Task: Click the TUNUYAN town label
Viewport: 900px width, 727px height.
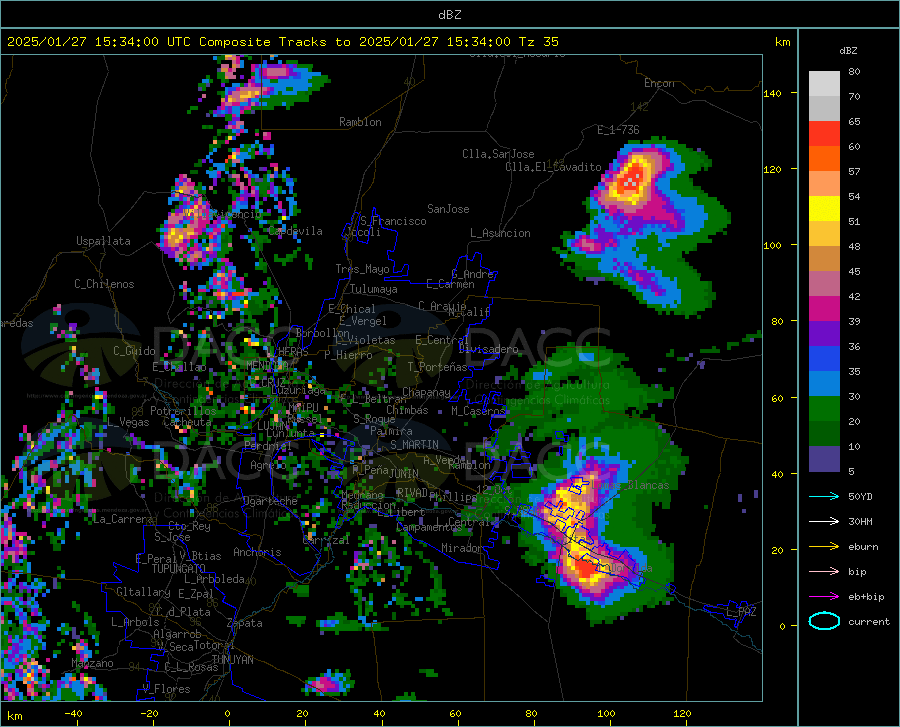Action: (232, 659)
